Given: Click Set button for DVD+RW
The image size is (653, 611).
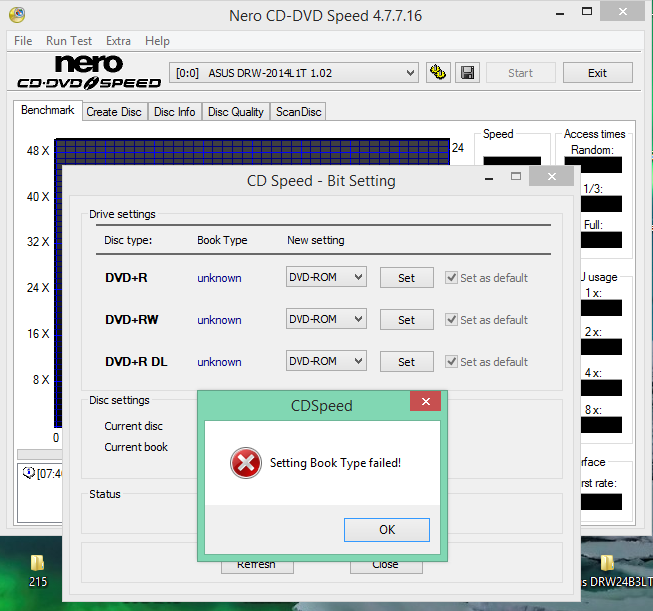Looking at the screenshot, I should click(406, 320).
